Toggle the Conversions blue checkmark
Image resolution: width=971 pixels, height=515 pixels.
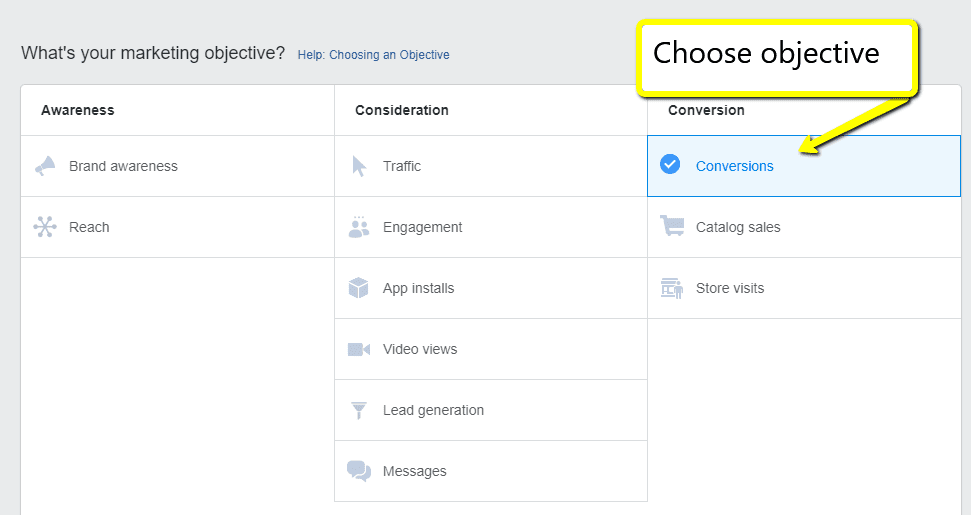(671, 165)
